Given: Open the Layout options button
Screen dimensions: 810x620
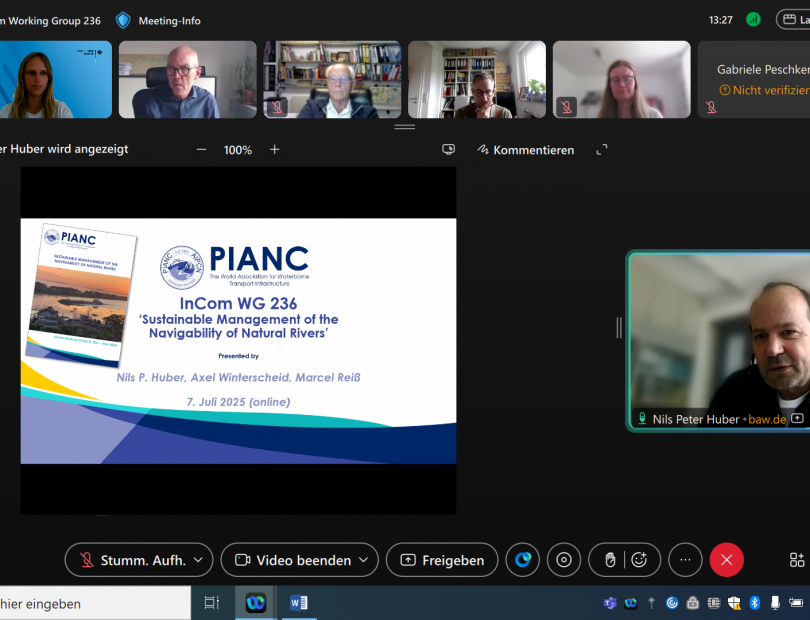Looking at the screenshot, I should pyautogui.click(x=793, y=20).
